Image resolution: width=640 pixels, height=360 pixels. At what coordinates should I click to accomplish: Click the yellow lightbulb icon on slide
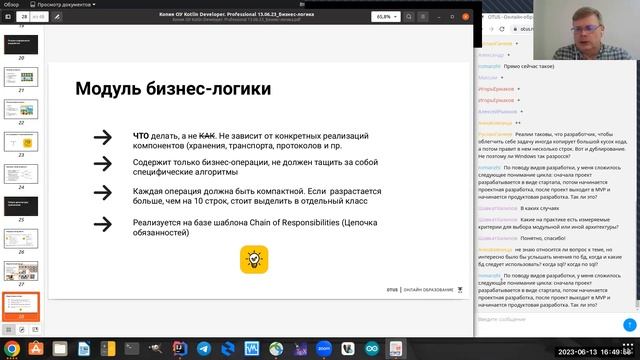[x=254, y=259]
